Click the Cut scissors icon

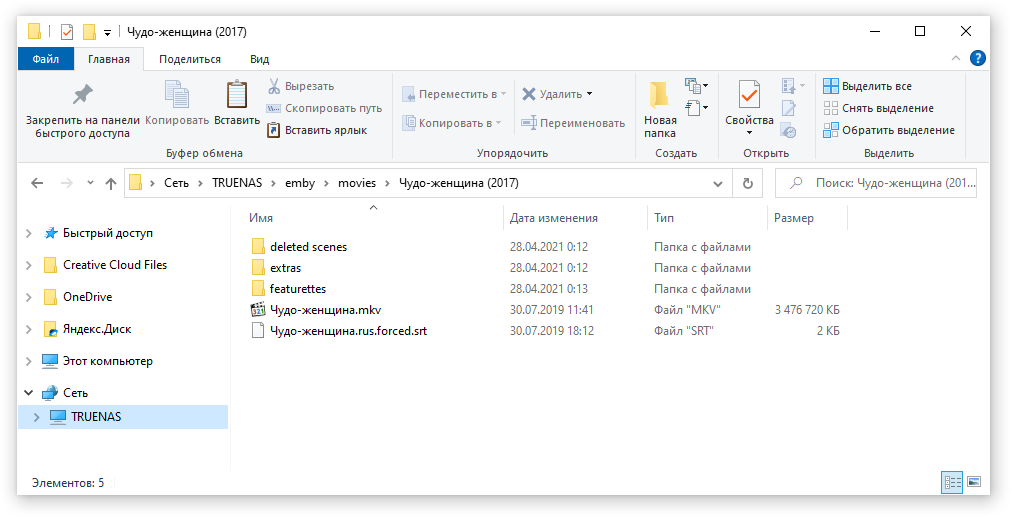(x=274, y=86)
